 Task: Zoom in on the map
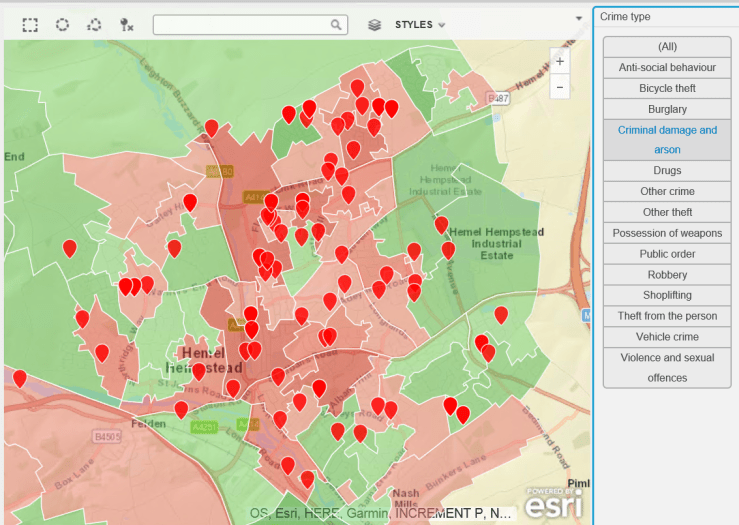pos(559,62)
